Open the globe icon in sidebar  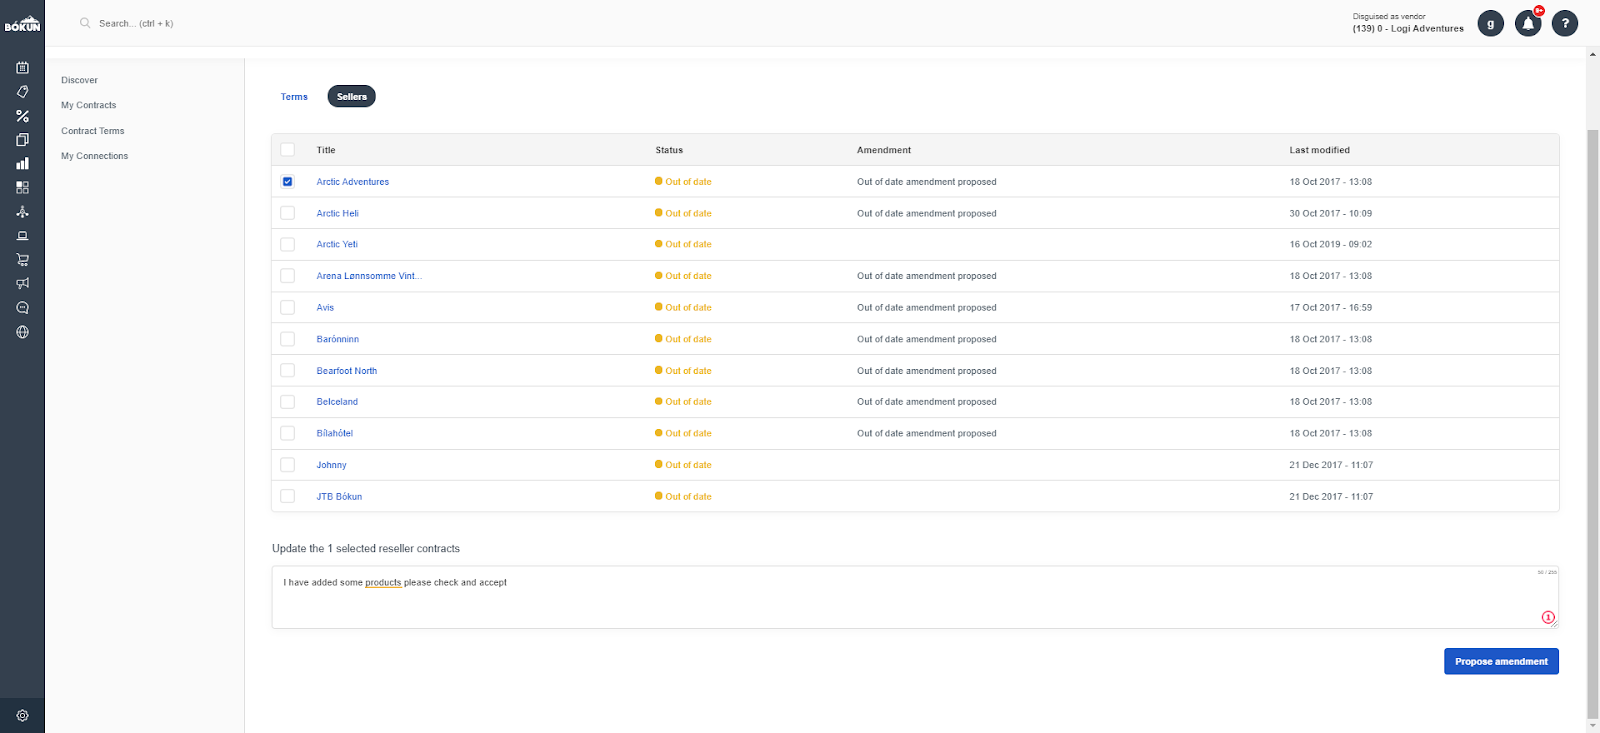(22, 332)
